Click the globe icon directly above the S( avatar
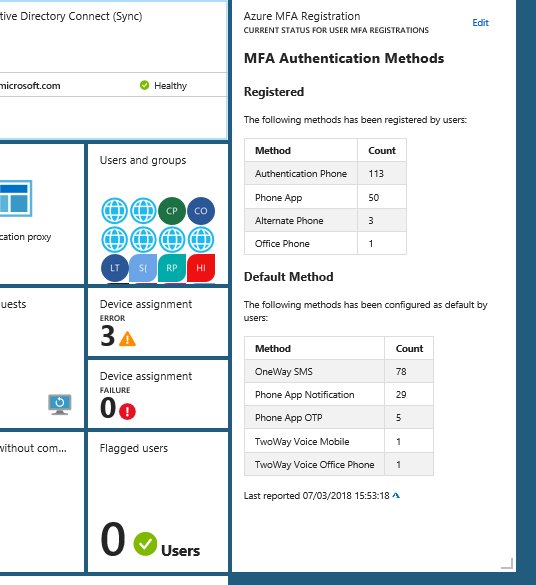The width and height of the screenshot is (536, 585). [143, 239]
